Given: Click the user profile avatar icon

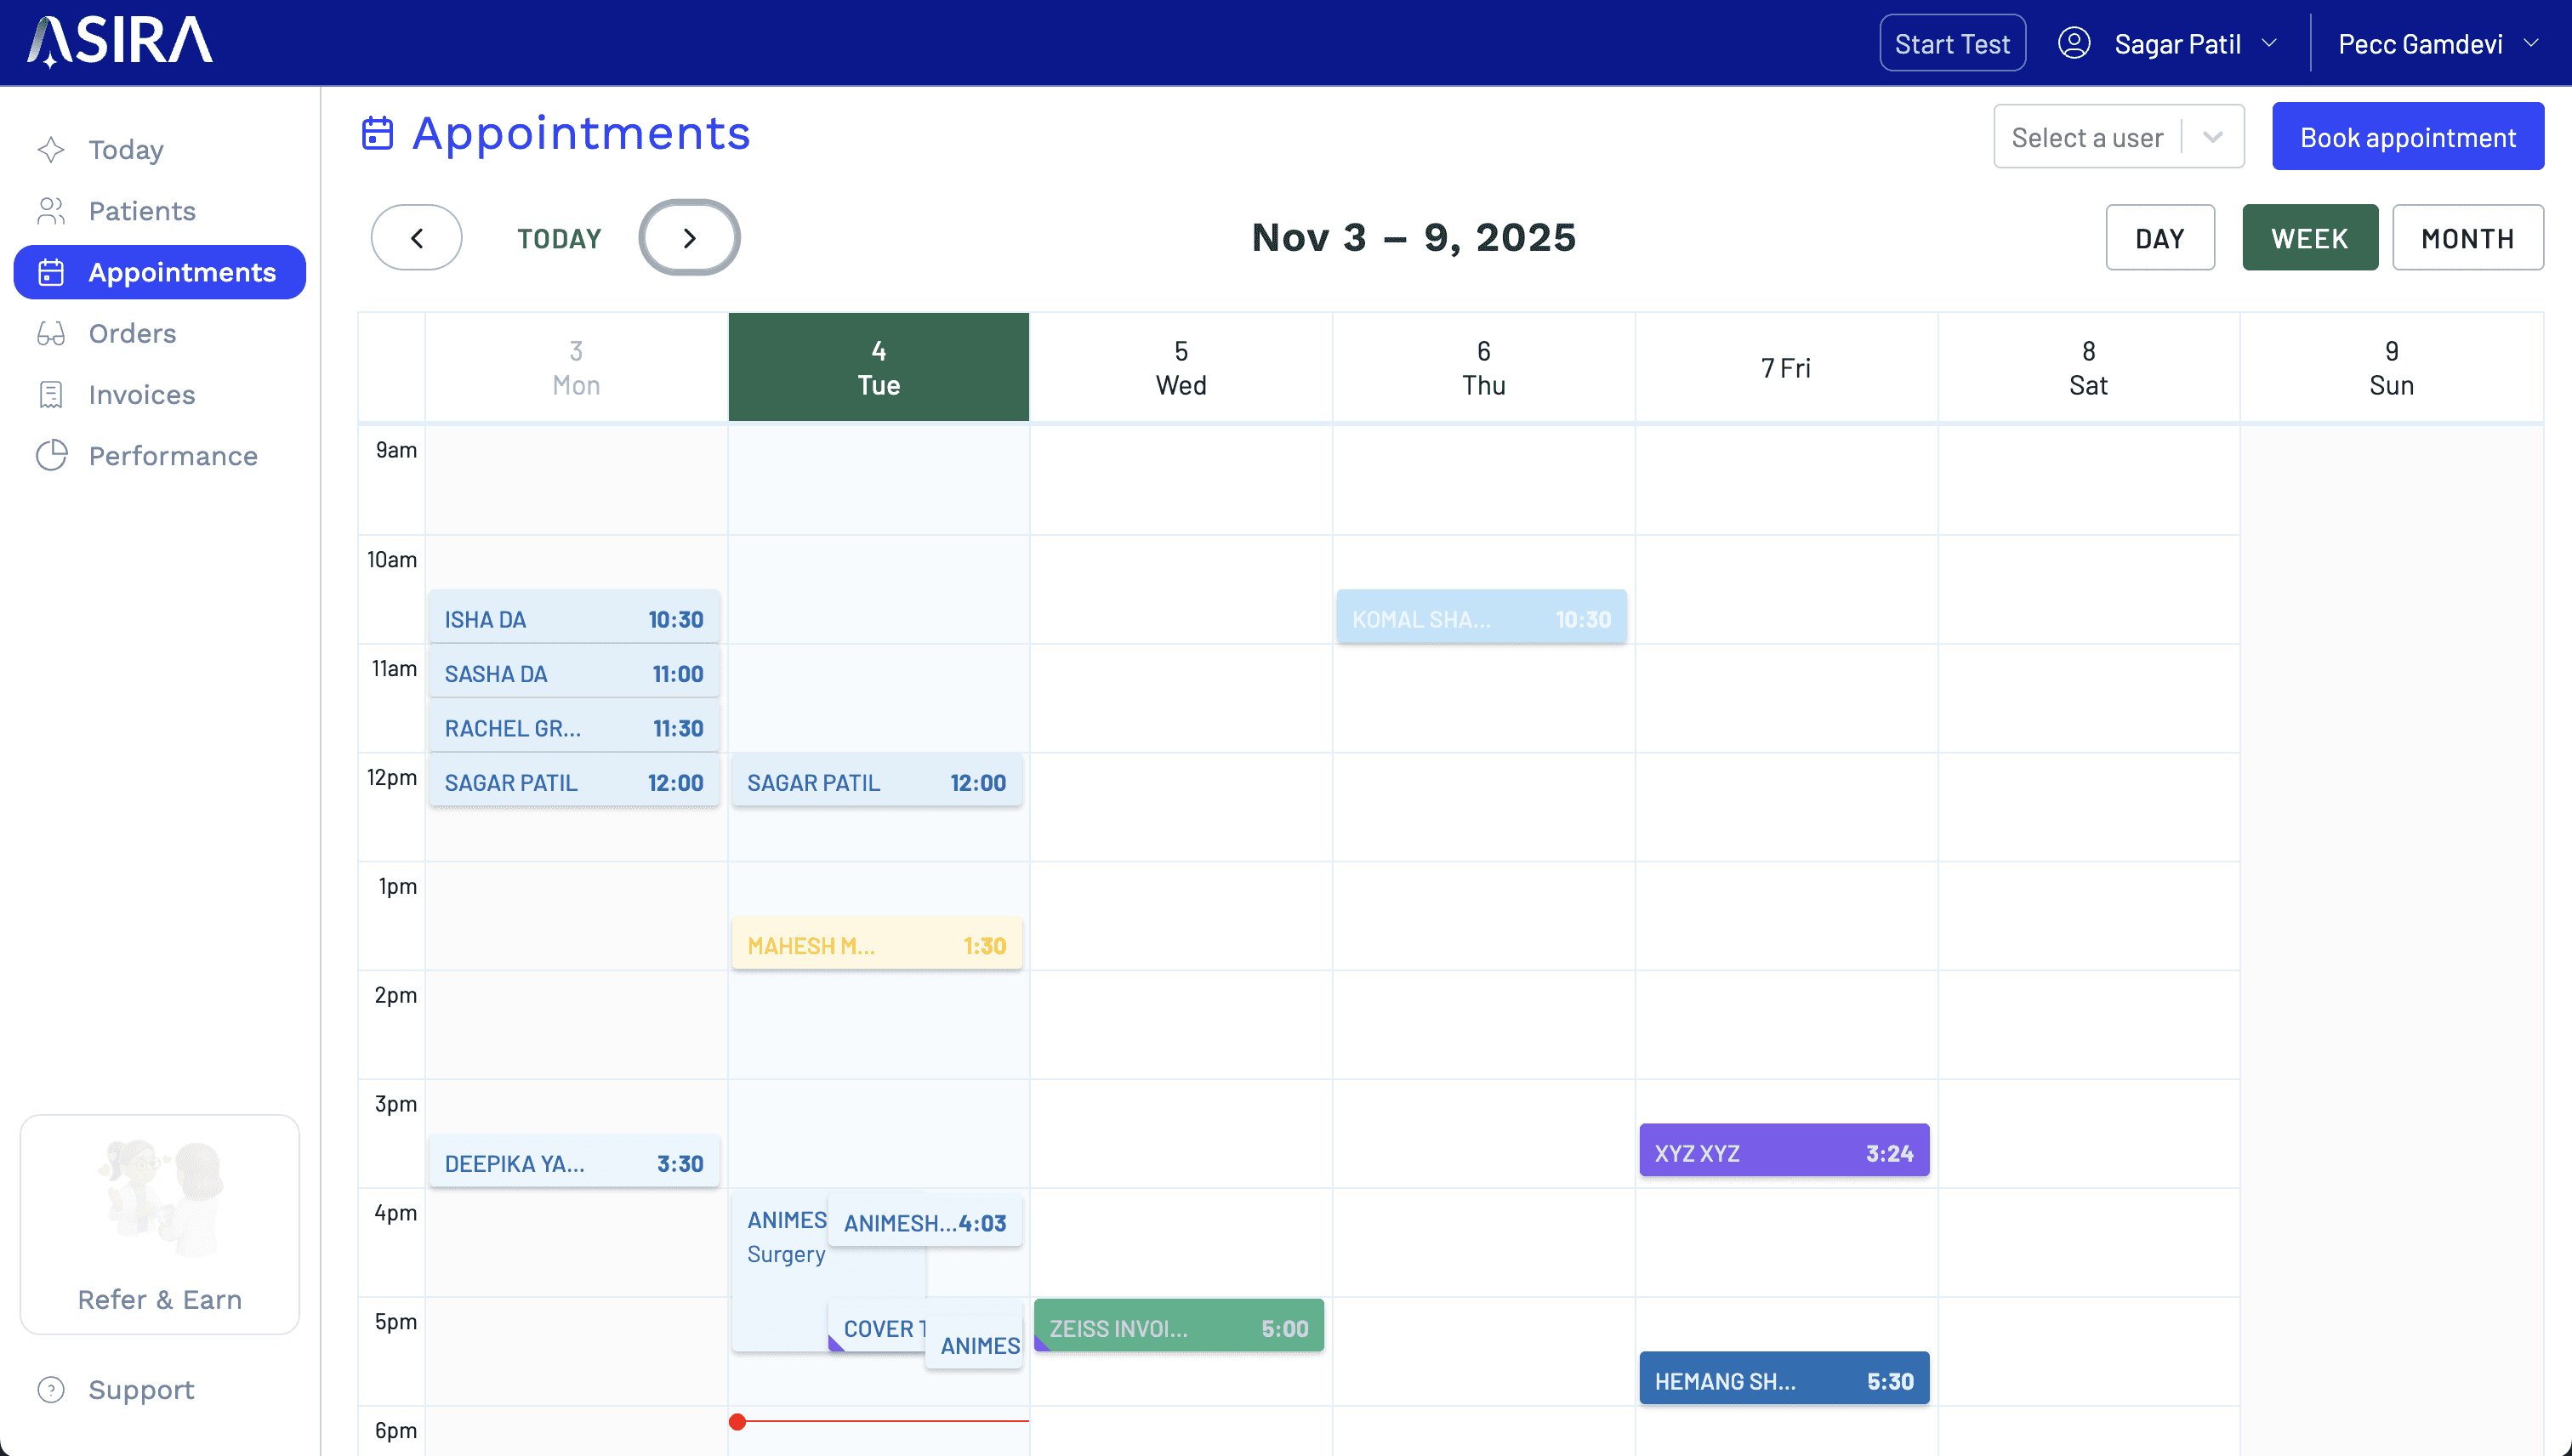Looking at the screenshot, I should click(2074, 43).
